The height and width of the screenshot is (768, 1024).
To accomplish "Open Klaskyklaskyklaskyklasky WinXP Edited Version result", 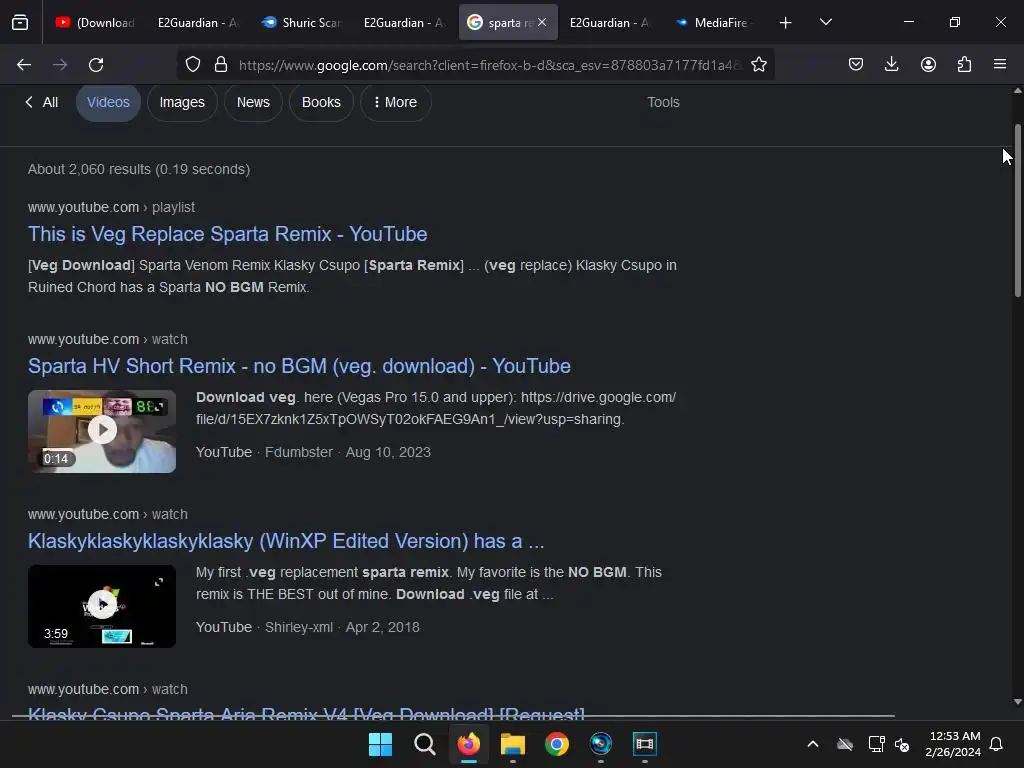I will tap(285, 541).
